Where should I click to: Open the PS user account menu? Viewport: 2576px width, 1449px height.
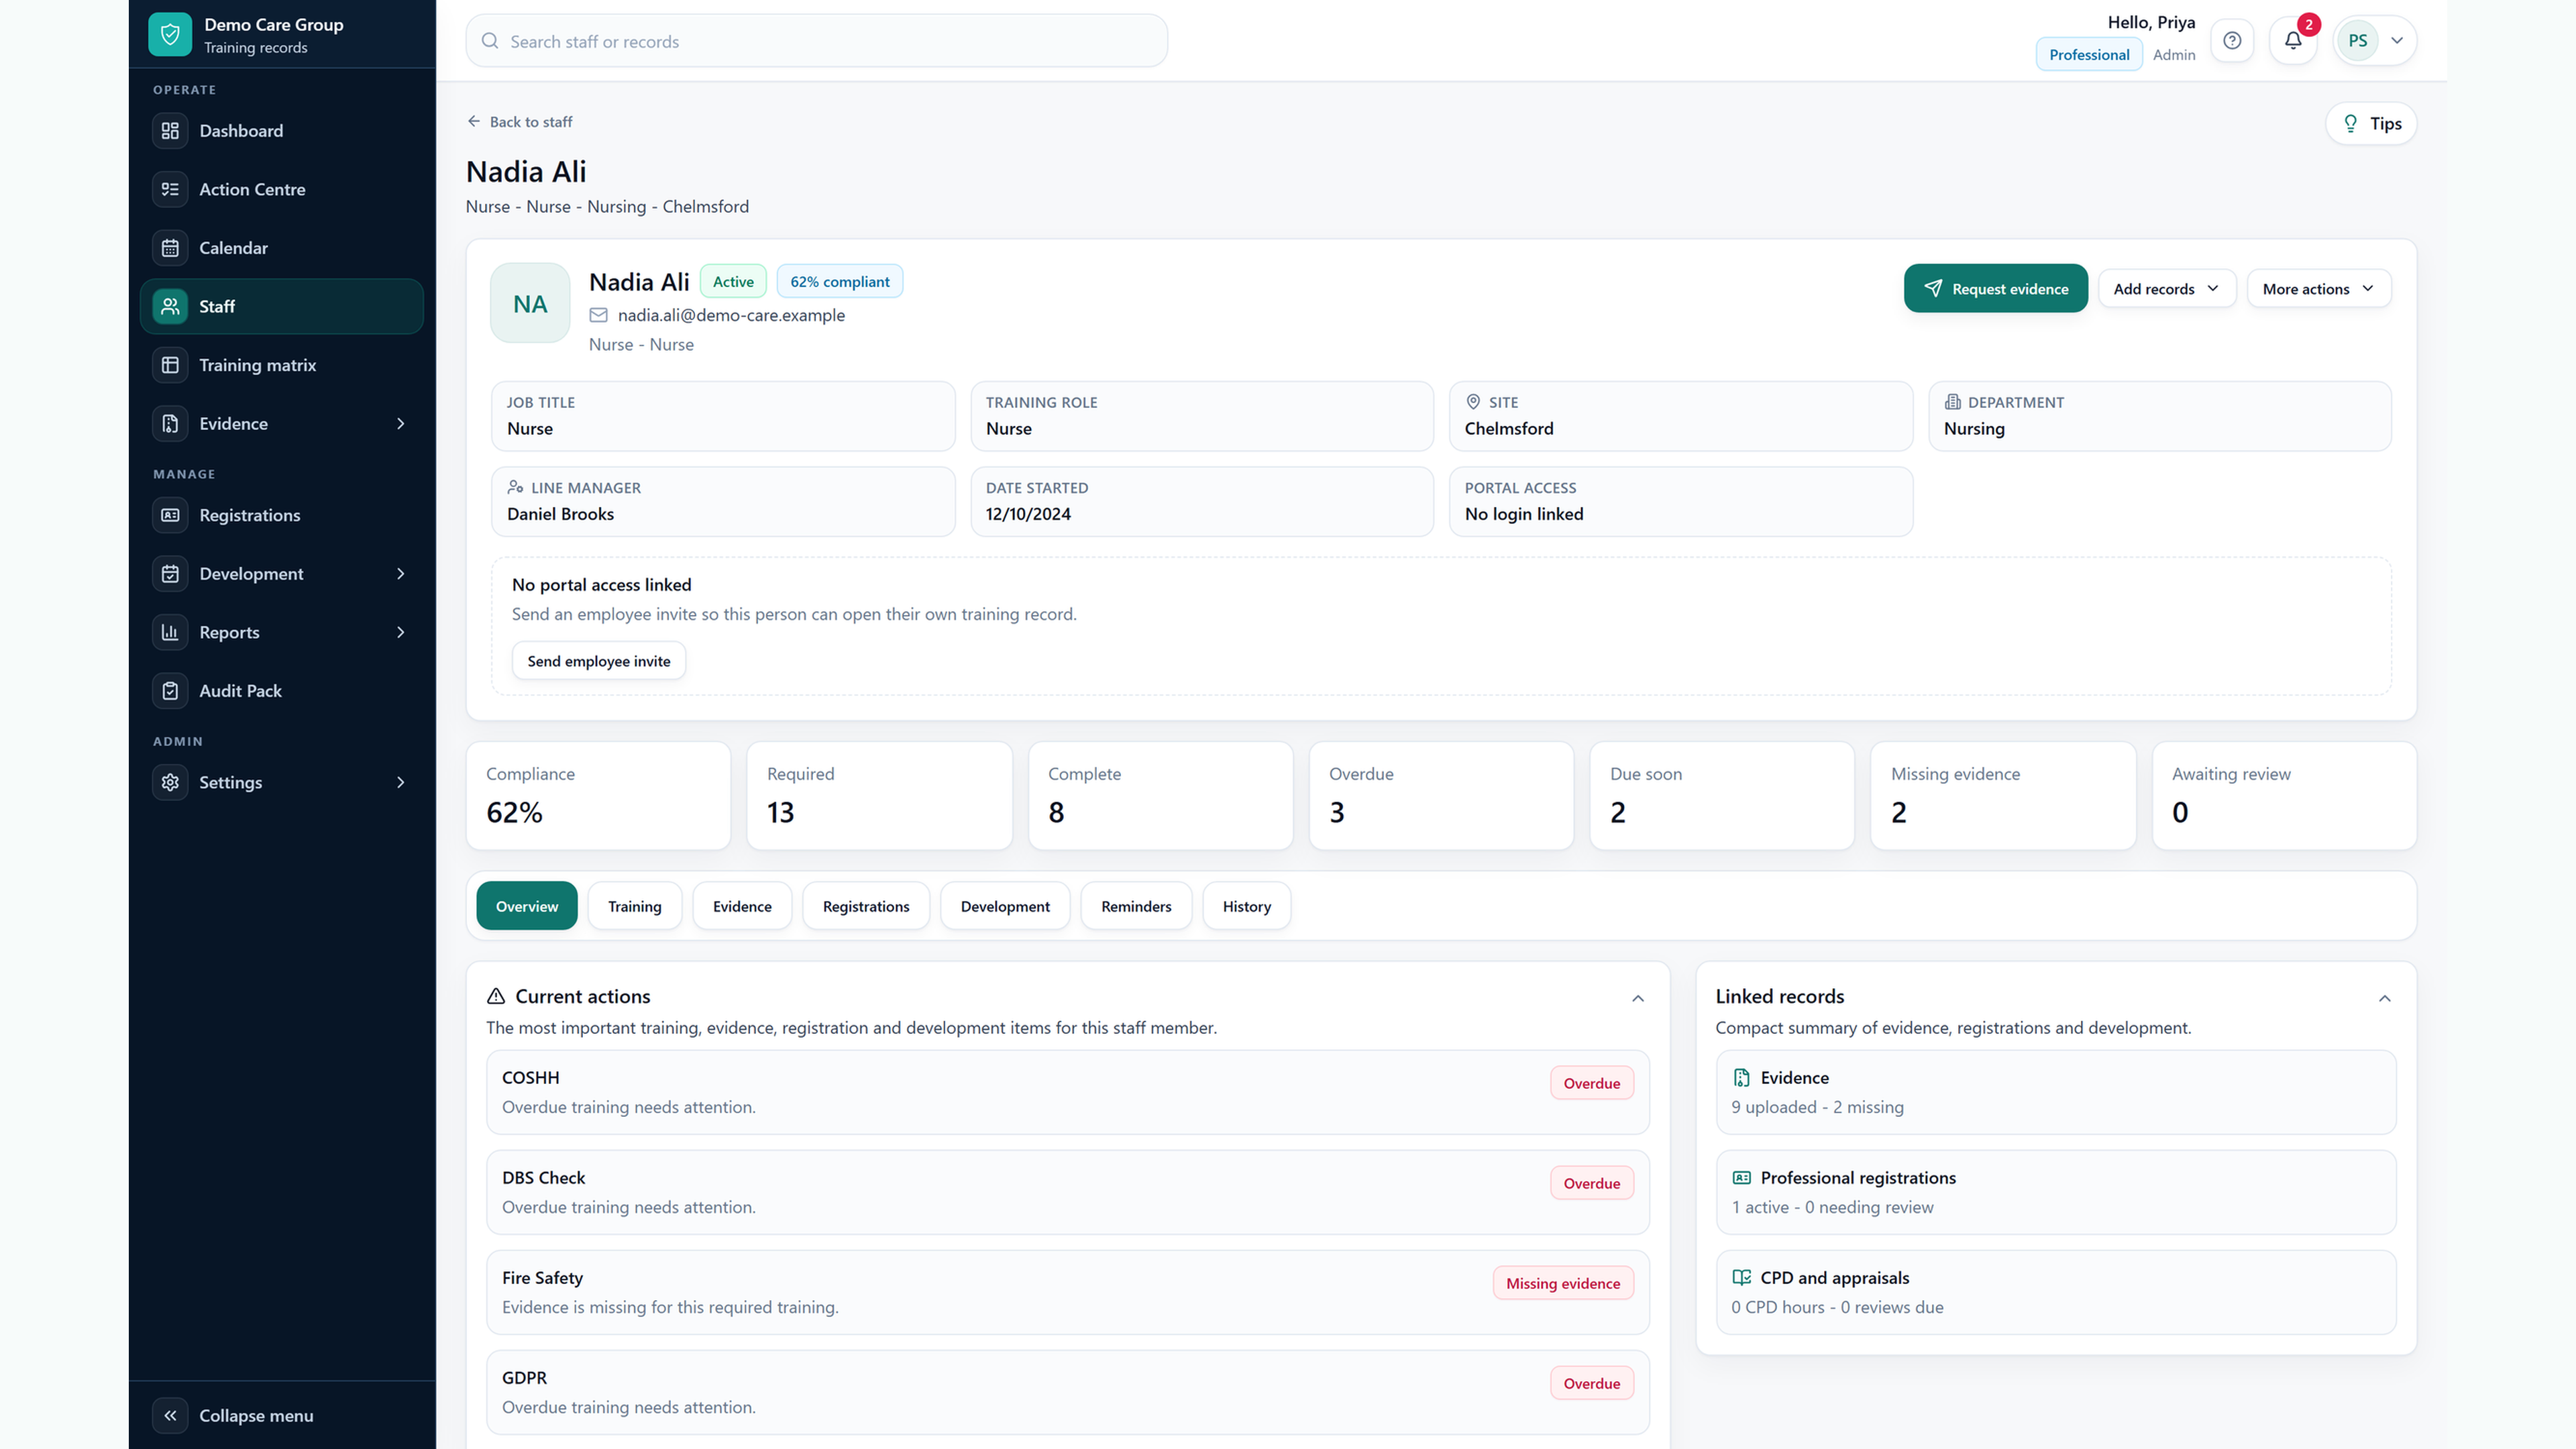pyautogui.click(x=2375, y=41)
